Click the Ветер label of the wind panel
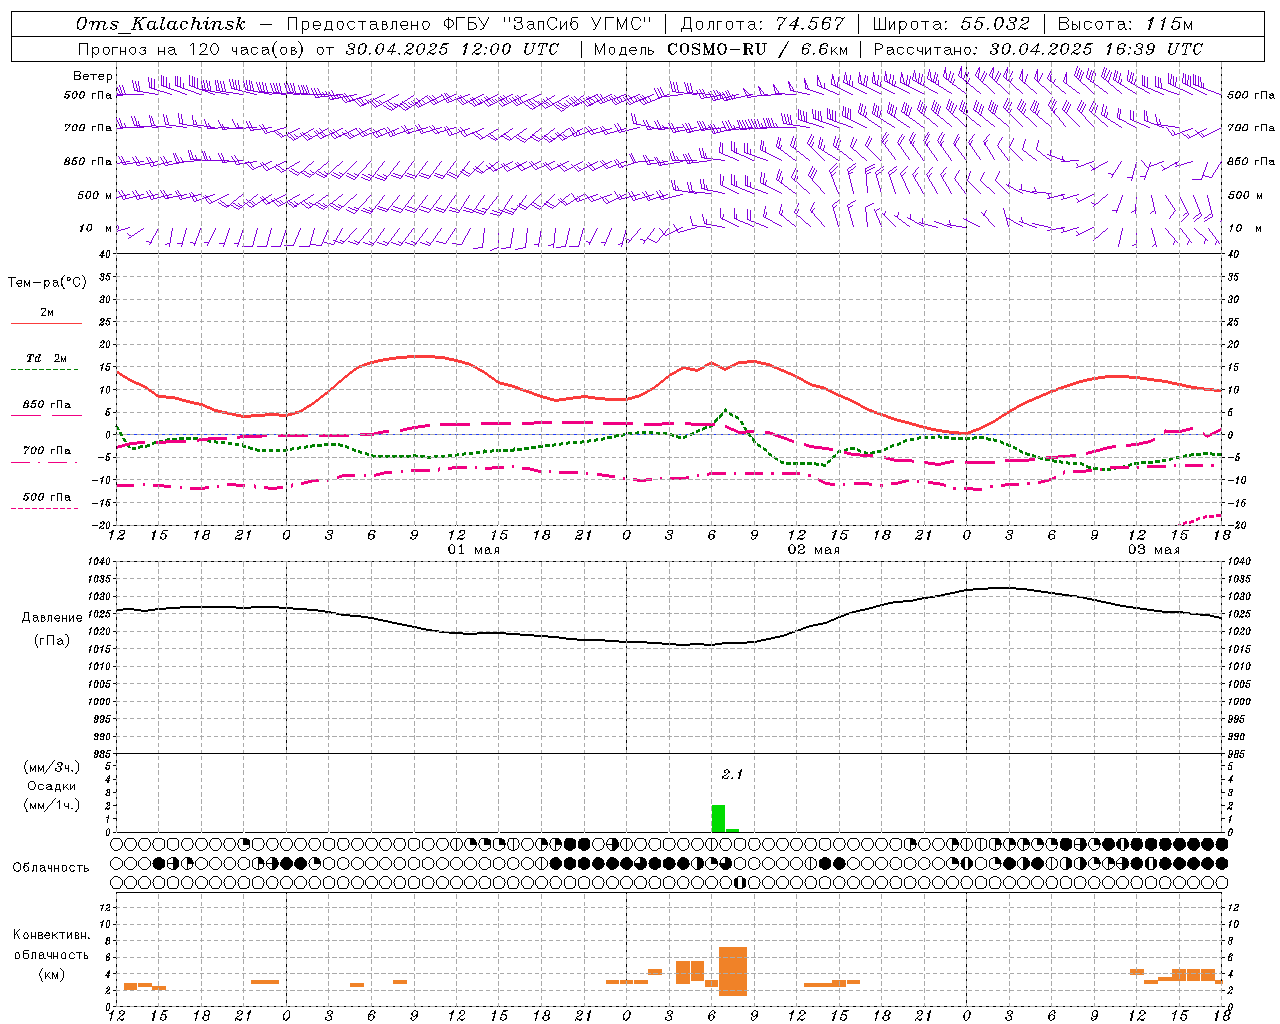Screen dimensions: 1280x1024 92,76
